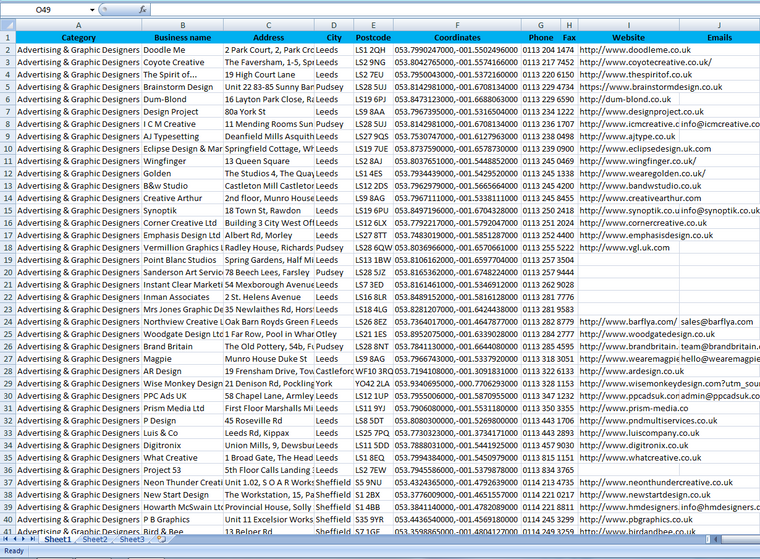This screenshot has height=559, width=760.
Task: Select column E header
Action: point(373,25)
